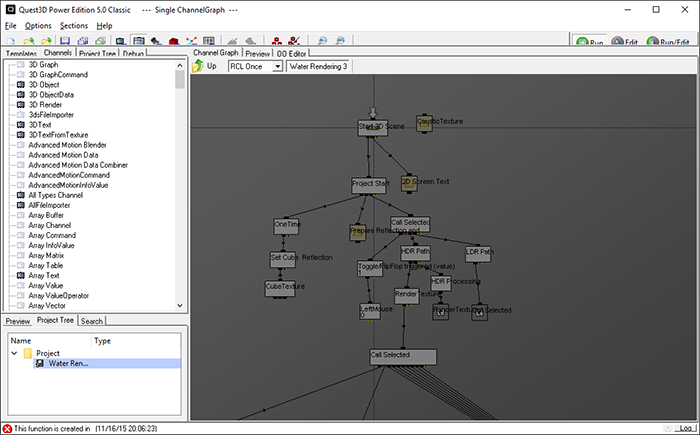
Task: Click the Water Rendering 3 breadcrumb button
Action: click(x=317, y=66)
